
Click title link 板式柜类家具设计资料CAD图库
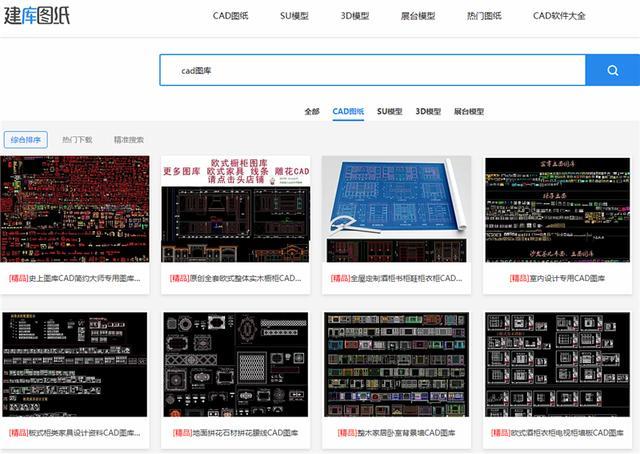point(75,433)
